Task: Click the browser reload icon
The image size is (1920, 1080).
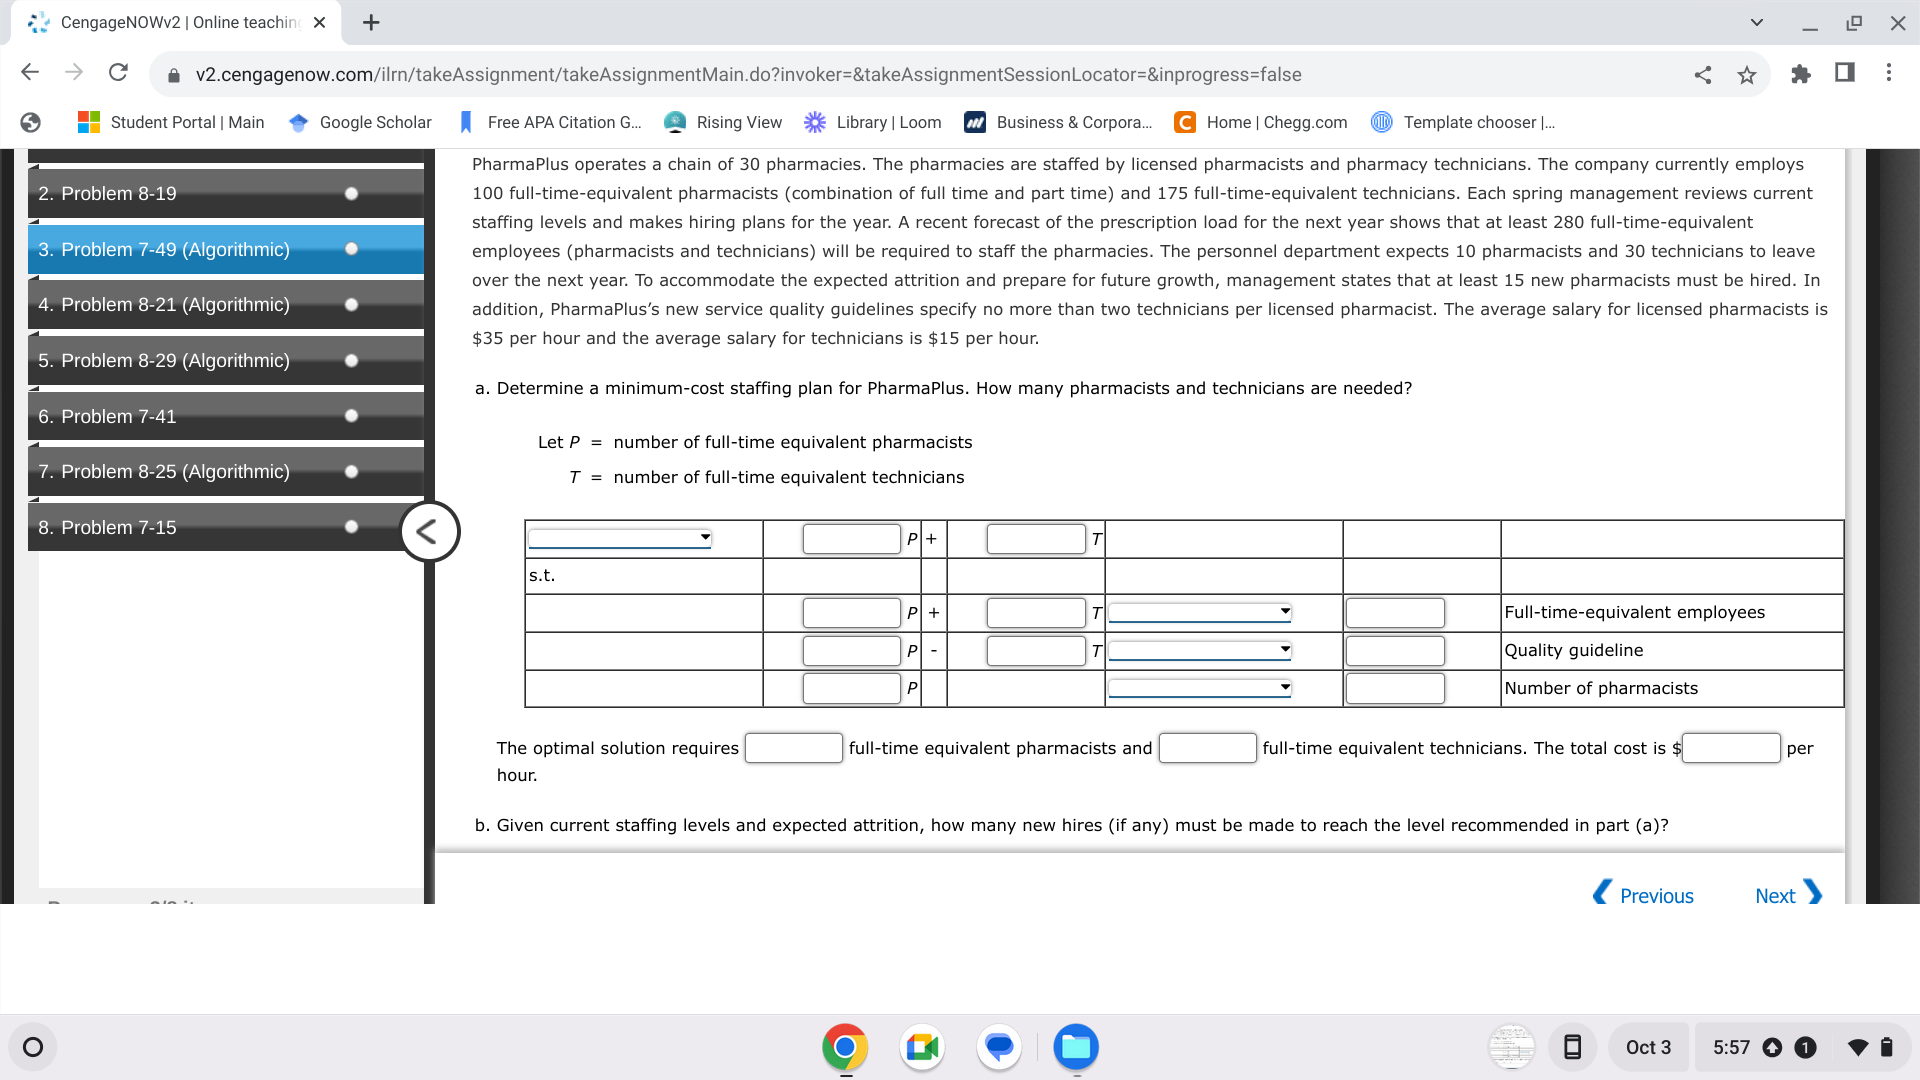Action: point(118,73)
